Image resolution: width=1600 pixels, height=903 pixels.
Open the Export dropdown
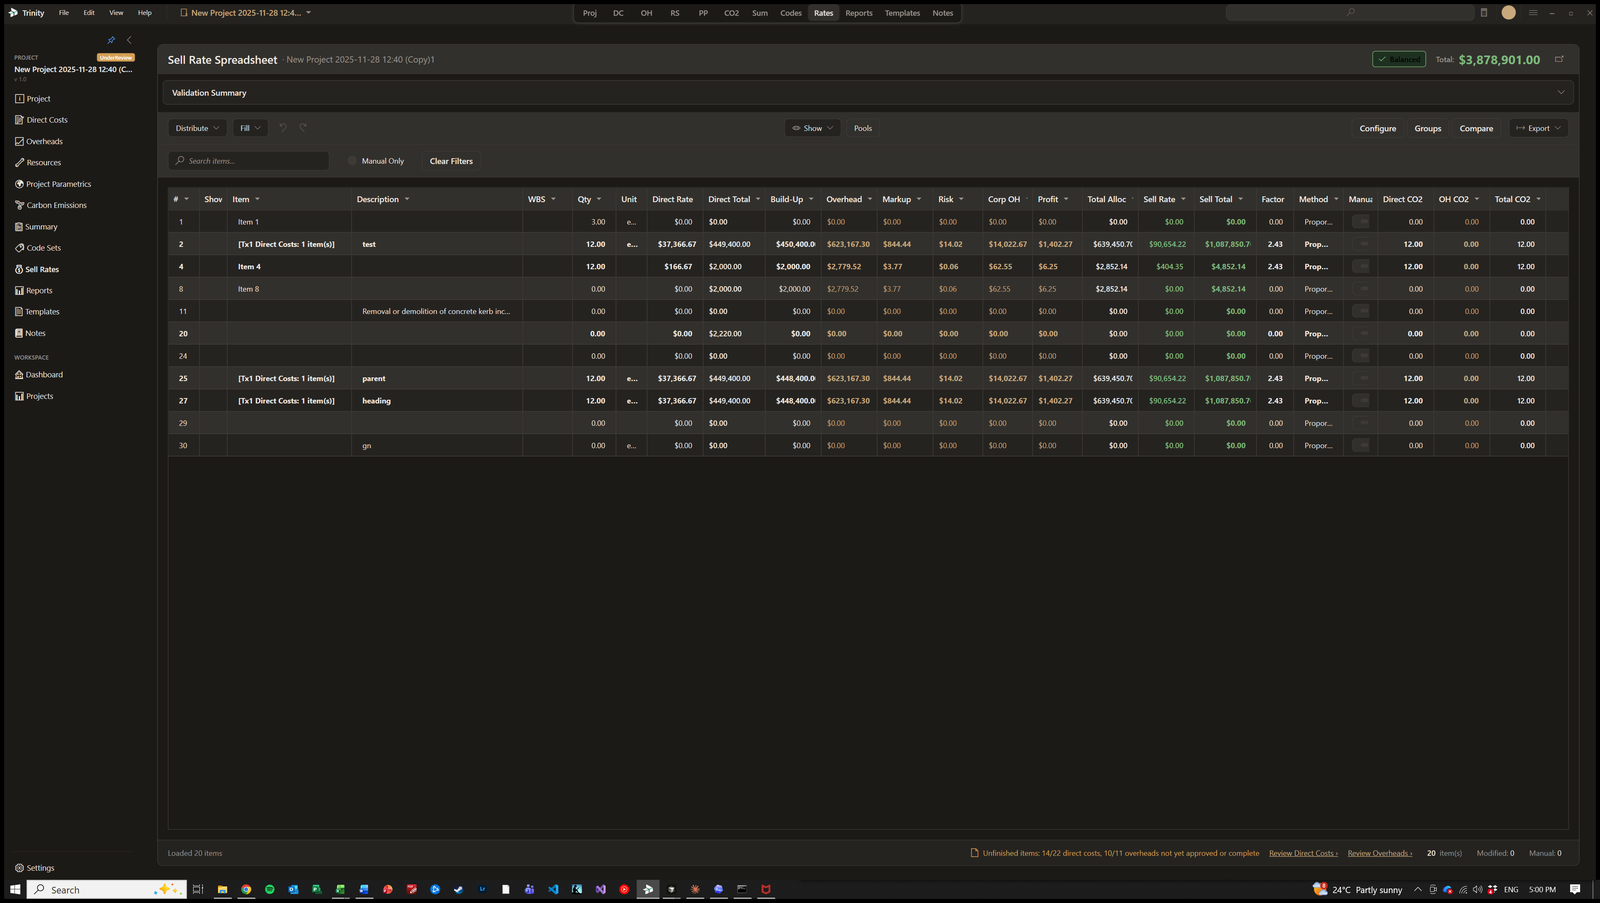click(1538, 128)
